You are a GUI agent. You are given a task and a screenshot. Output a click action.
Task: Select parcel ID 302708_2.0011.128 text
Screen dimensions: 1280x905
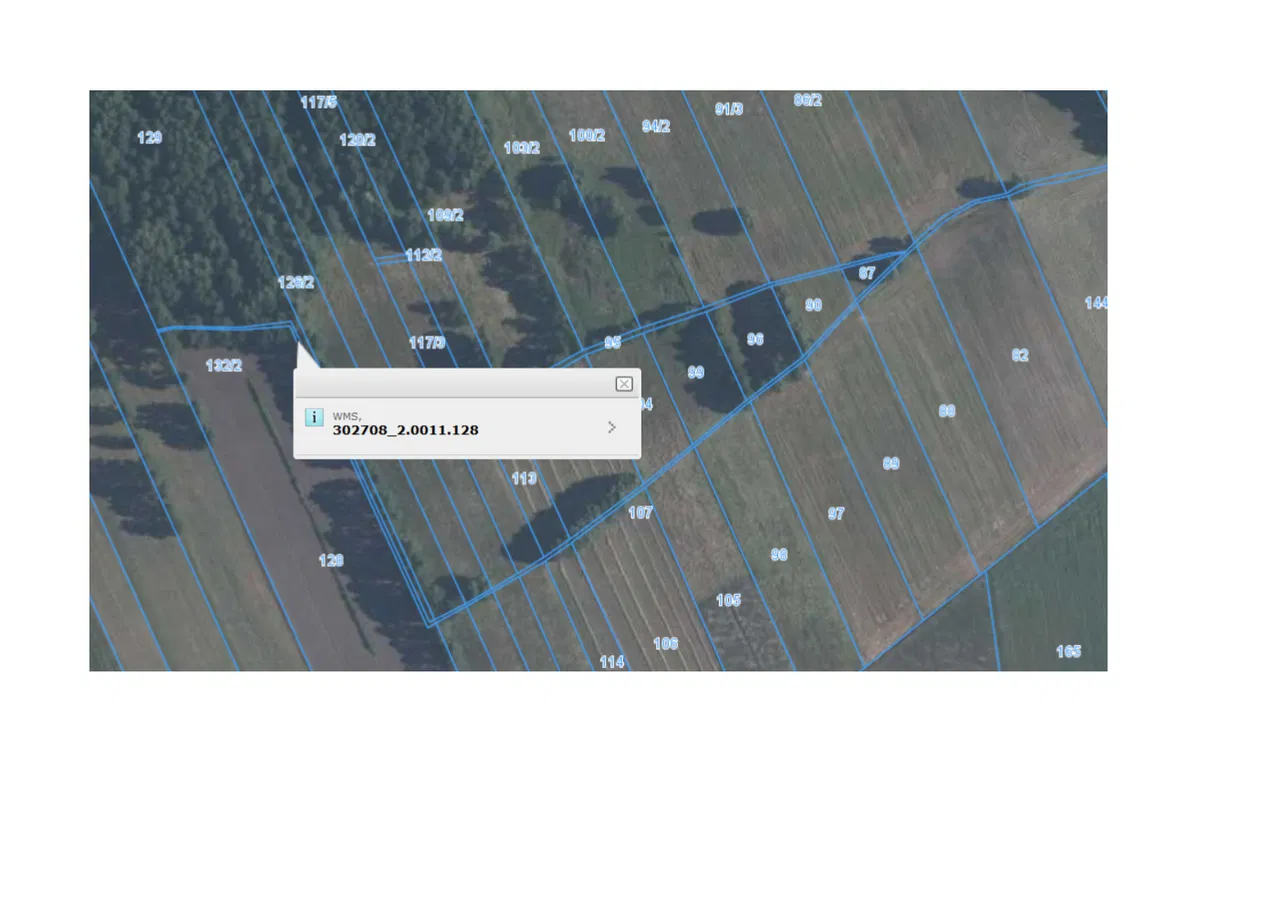pyautogui.click(x=405, y=430)
